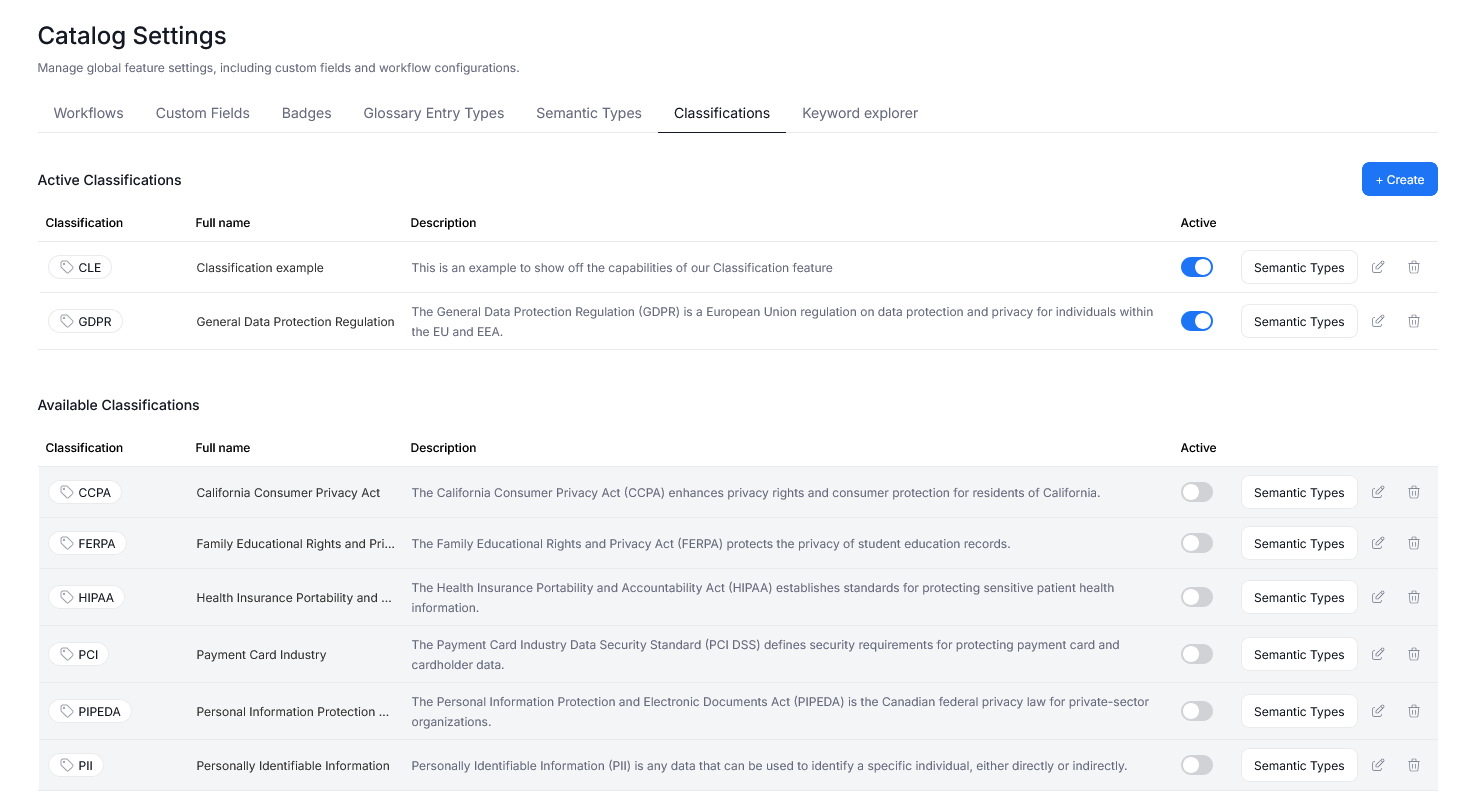Open the Keyword explorer tab
Screen dimensions: 1475x807
coord(860,113)
